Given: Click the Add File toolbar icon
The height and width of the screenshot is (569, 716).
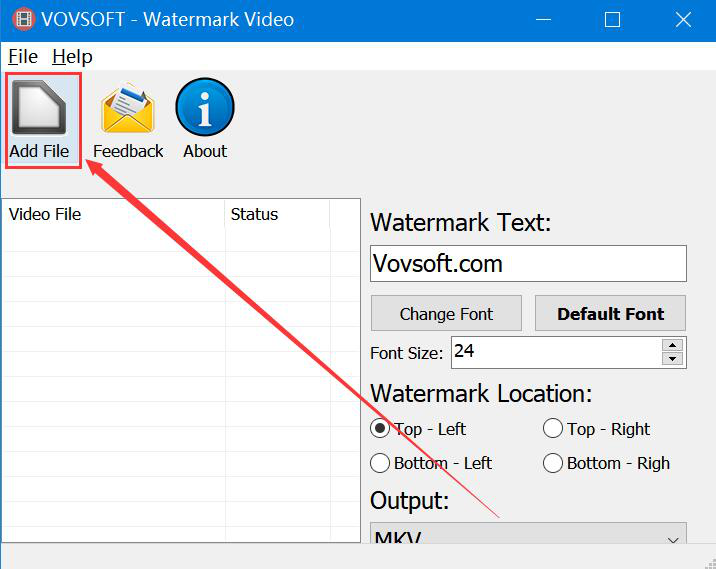Looking at the screenshot, I should (40, 109).
